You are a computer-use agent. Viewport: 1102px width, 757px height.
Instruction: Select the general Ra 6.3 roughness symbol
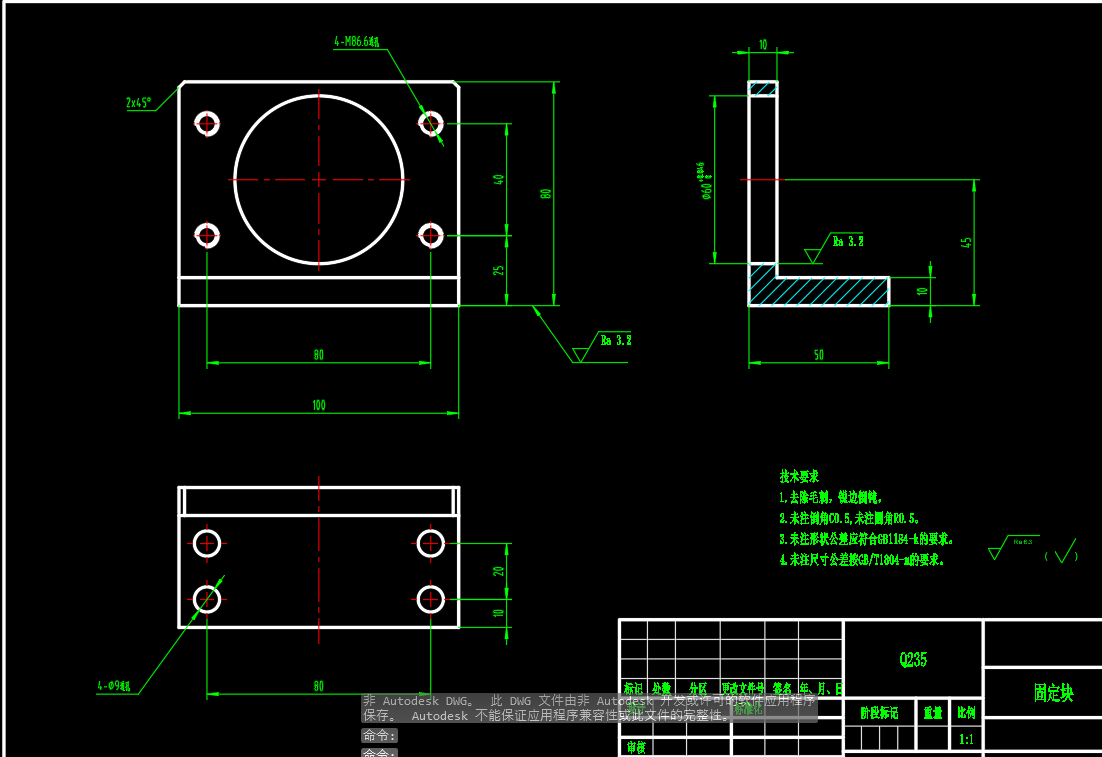pos(1013,548)
